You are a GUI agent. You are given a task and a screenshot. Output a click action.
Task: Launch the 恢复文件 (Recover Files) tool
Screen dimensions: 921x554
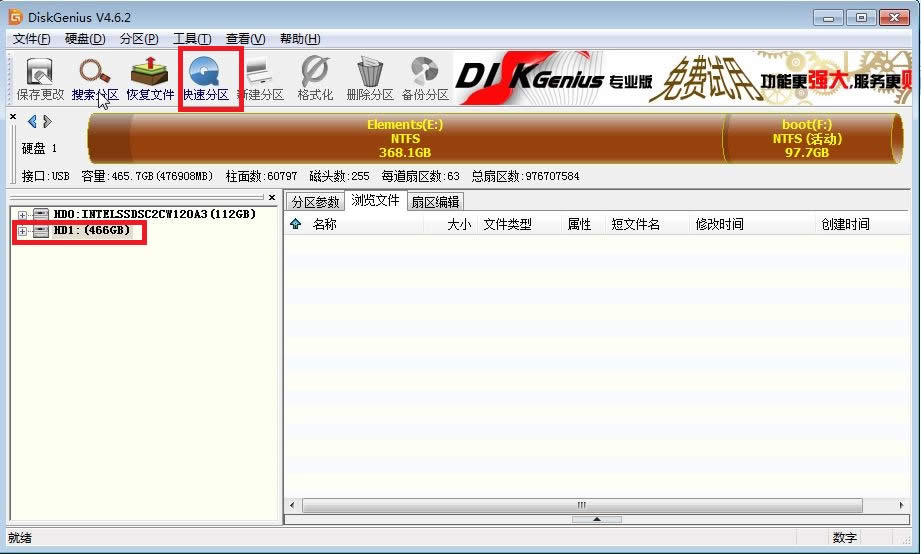[x=151, y=80]
